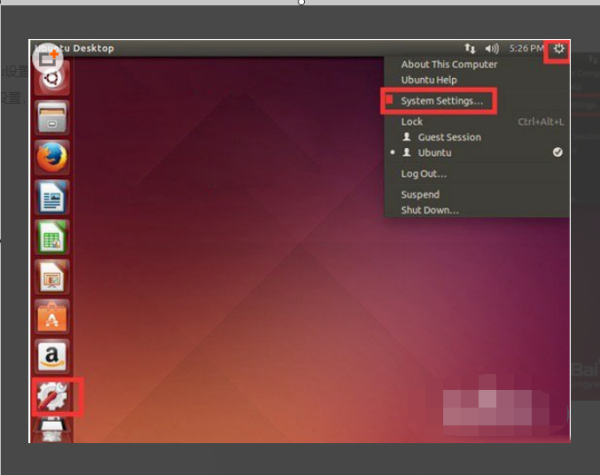This screenshot has height=475, width=600.
Task: Open System Settings gear-and-wrench launcher icon
Action: [x=52, y=396]
